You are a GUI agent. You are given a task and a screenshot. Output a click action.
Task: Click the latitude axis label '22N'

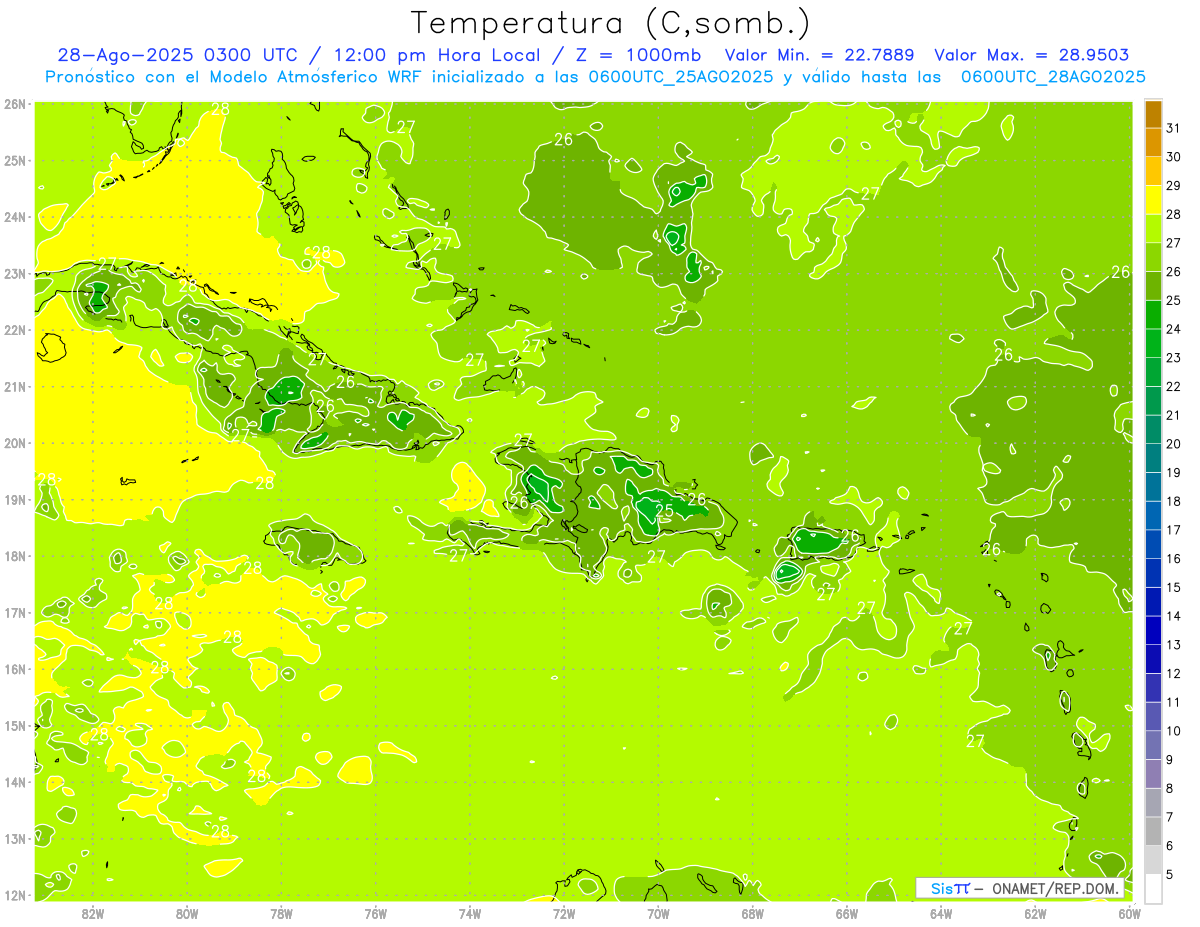click(x=15, y=330)
